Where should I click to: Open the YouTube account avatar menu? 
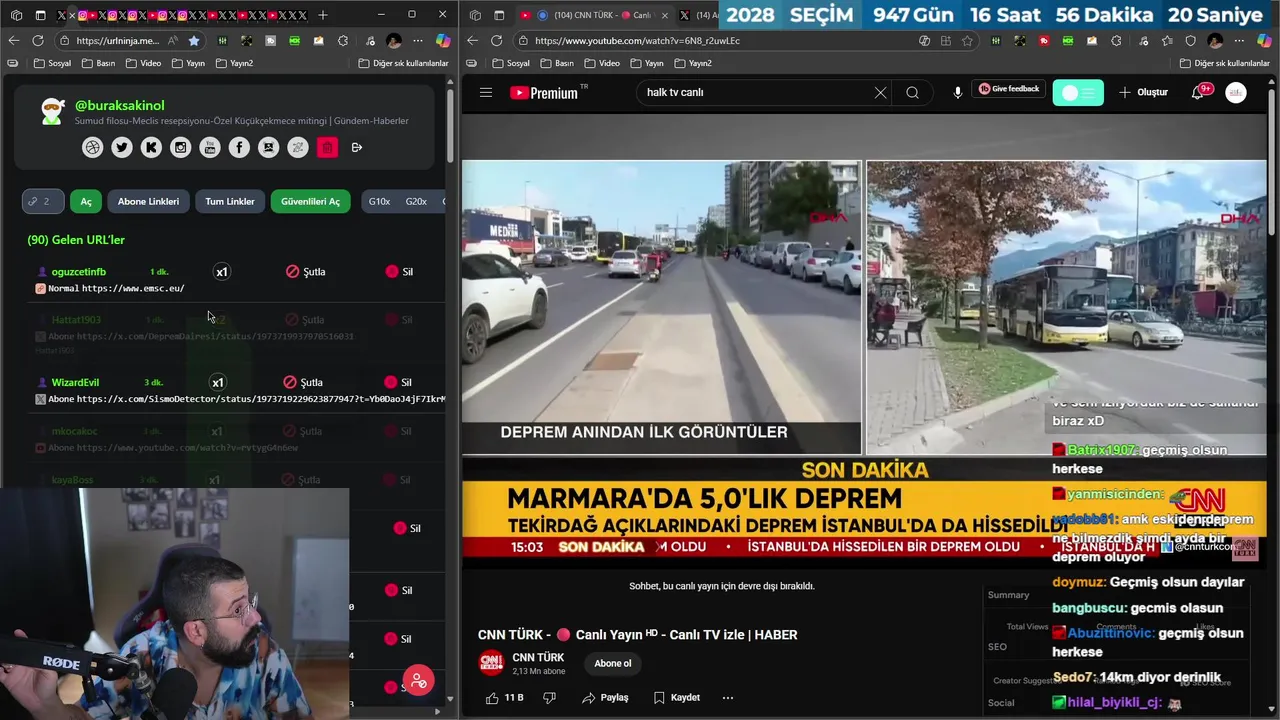pos(1236,92)
